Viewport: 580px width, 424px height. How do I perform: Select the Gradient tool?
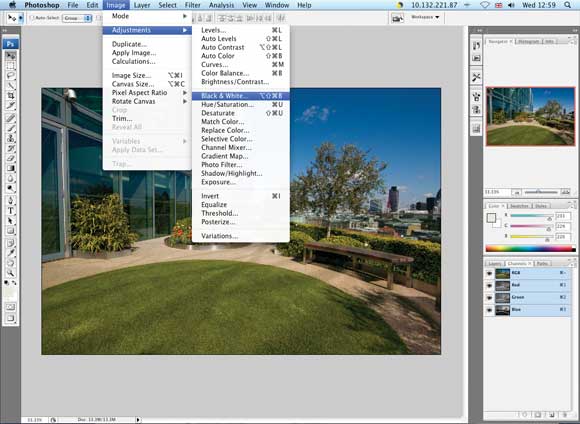[x=11, y=168]
